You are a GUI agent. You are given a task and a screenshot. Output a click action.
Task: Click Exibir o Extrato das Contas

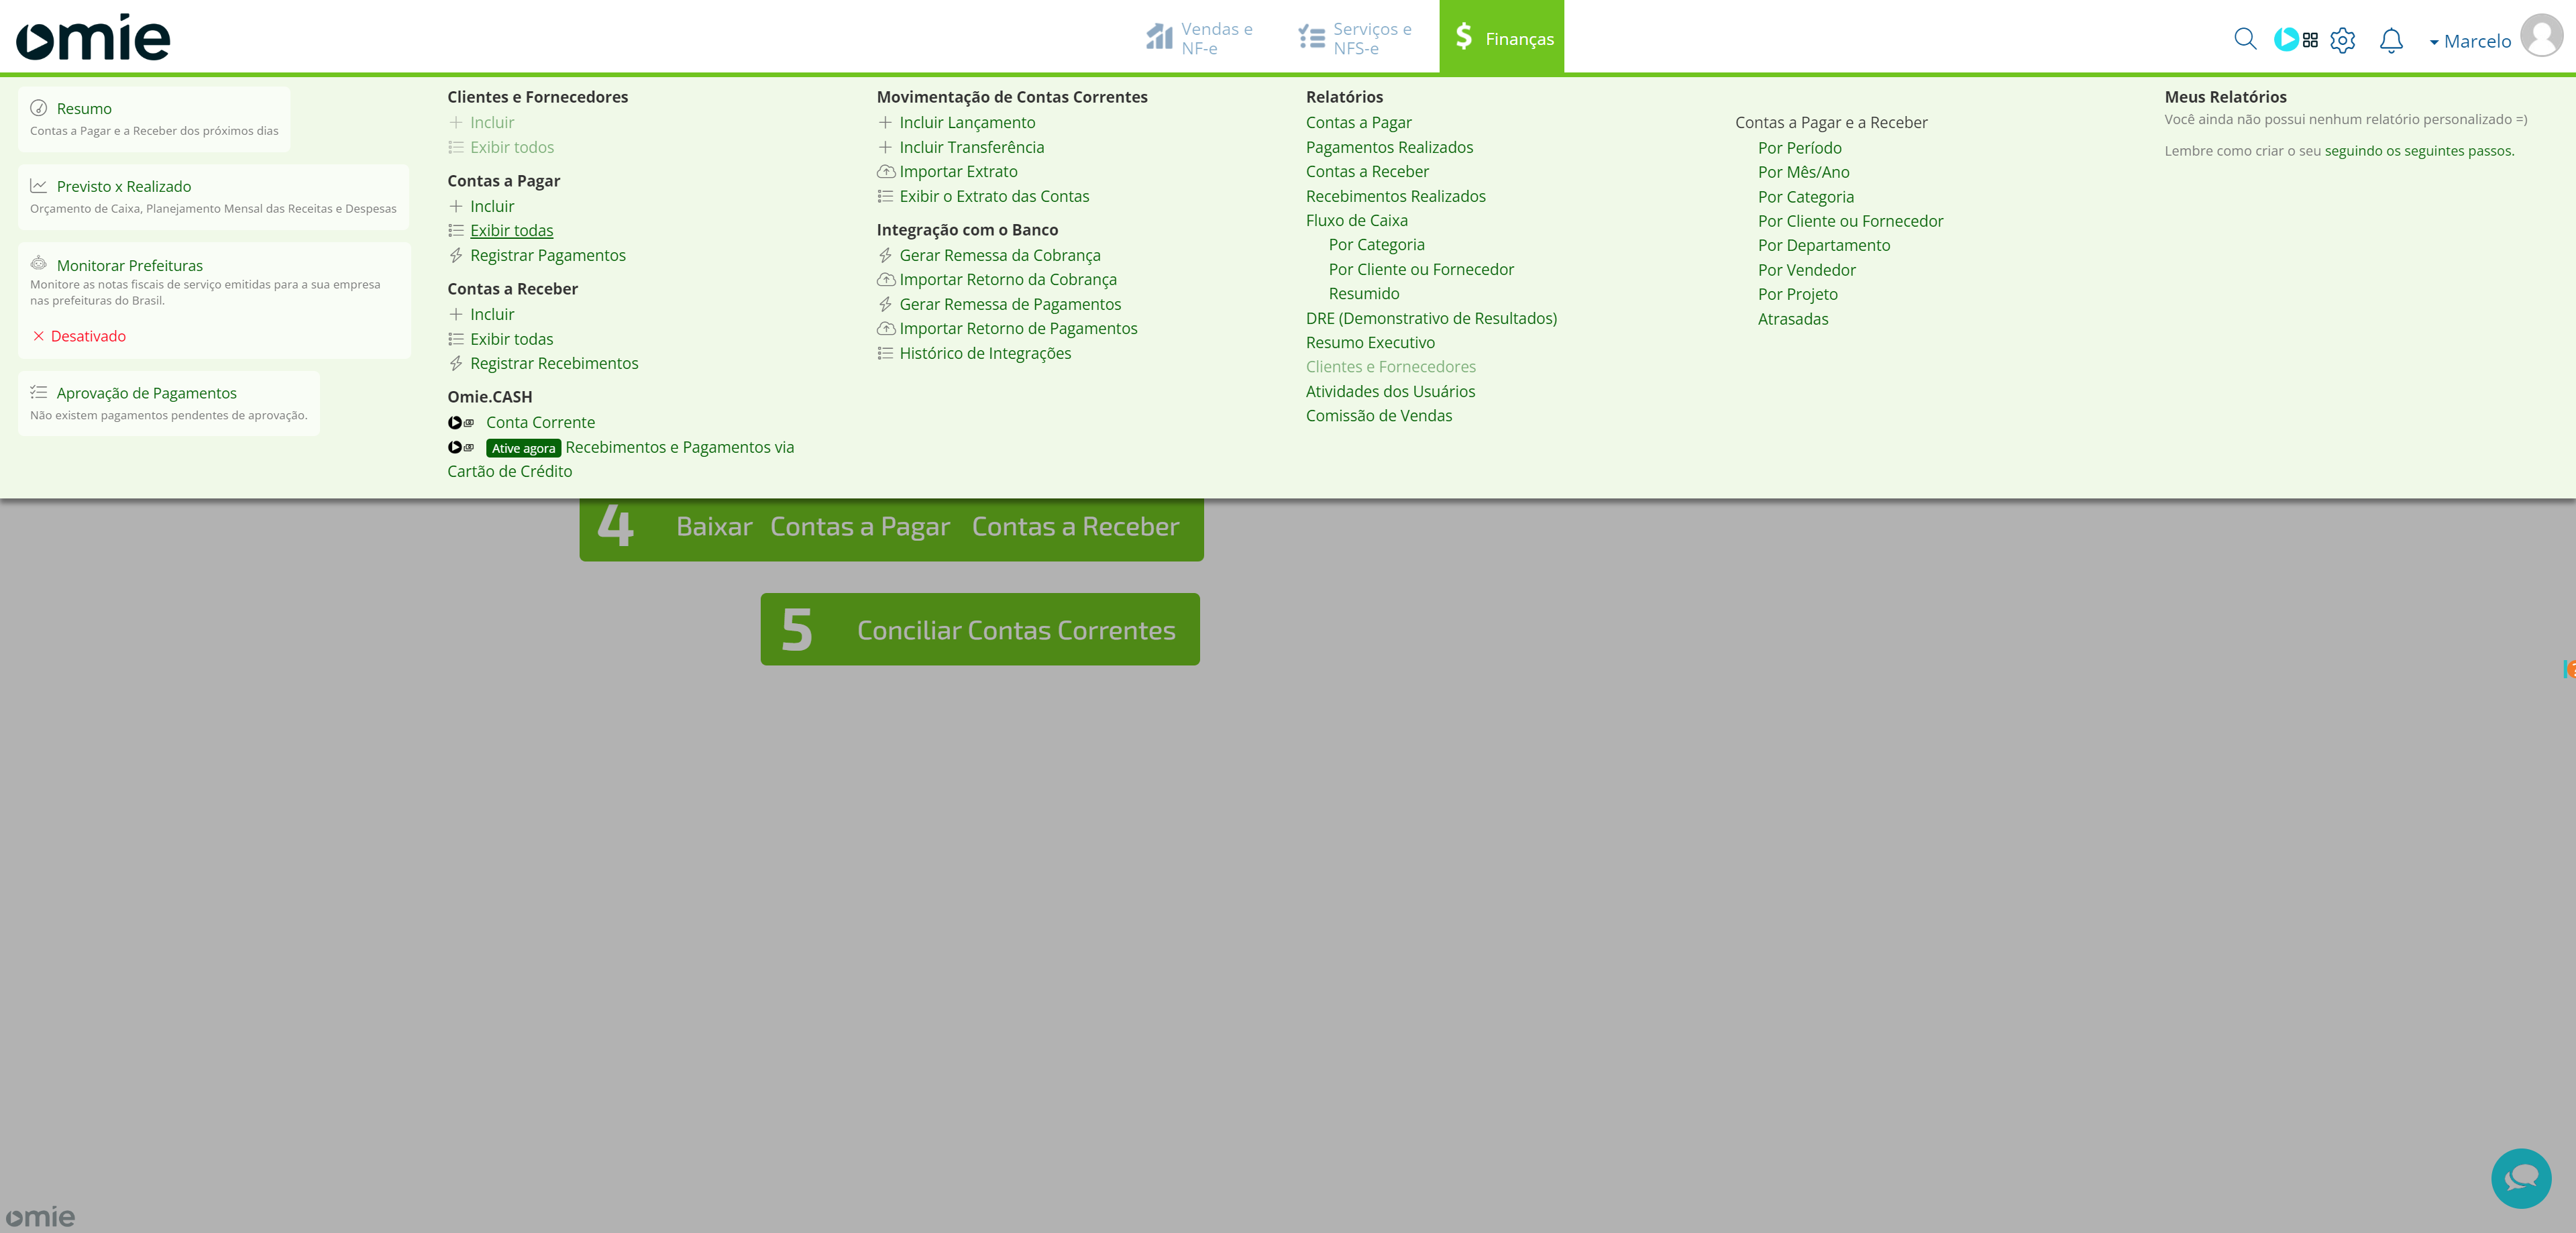[994, 196]
